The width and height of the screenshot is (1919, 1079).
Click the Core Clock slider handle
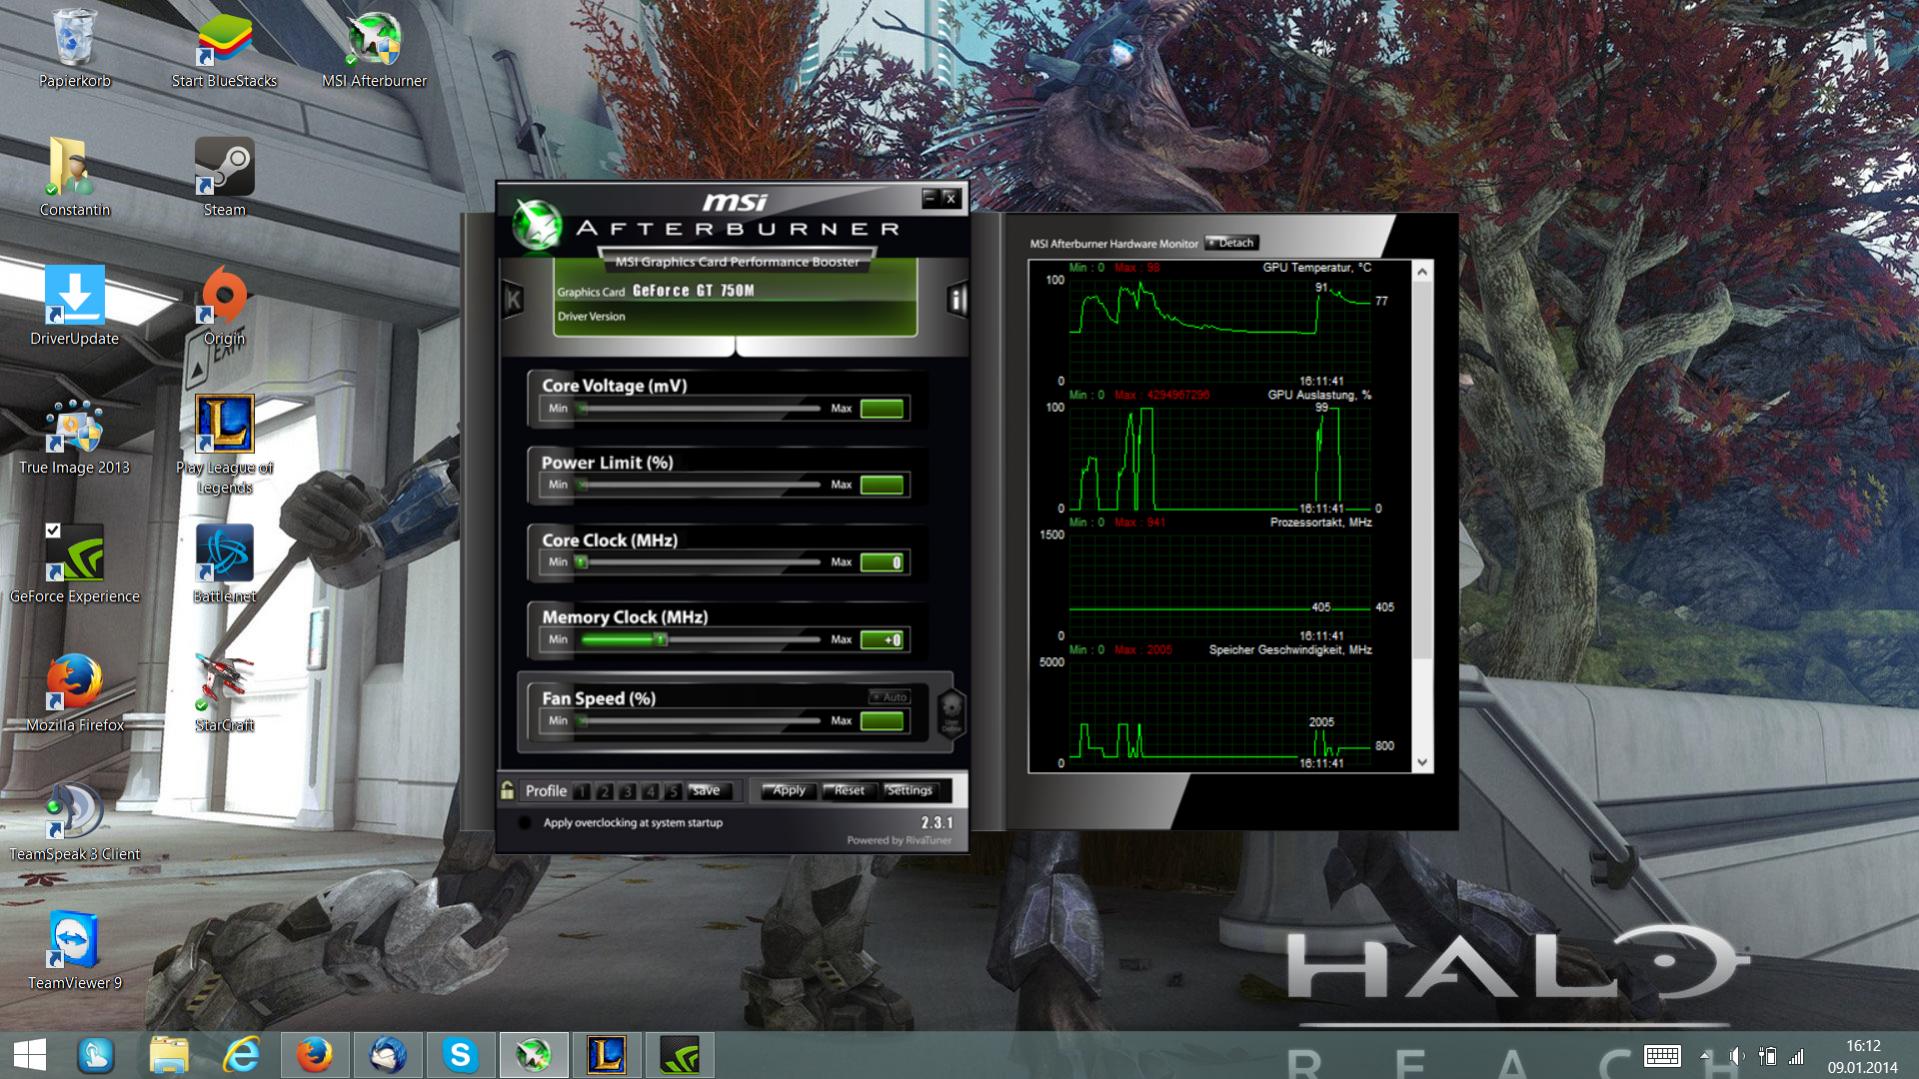tap(581, 562)
